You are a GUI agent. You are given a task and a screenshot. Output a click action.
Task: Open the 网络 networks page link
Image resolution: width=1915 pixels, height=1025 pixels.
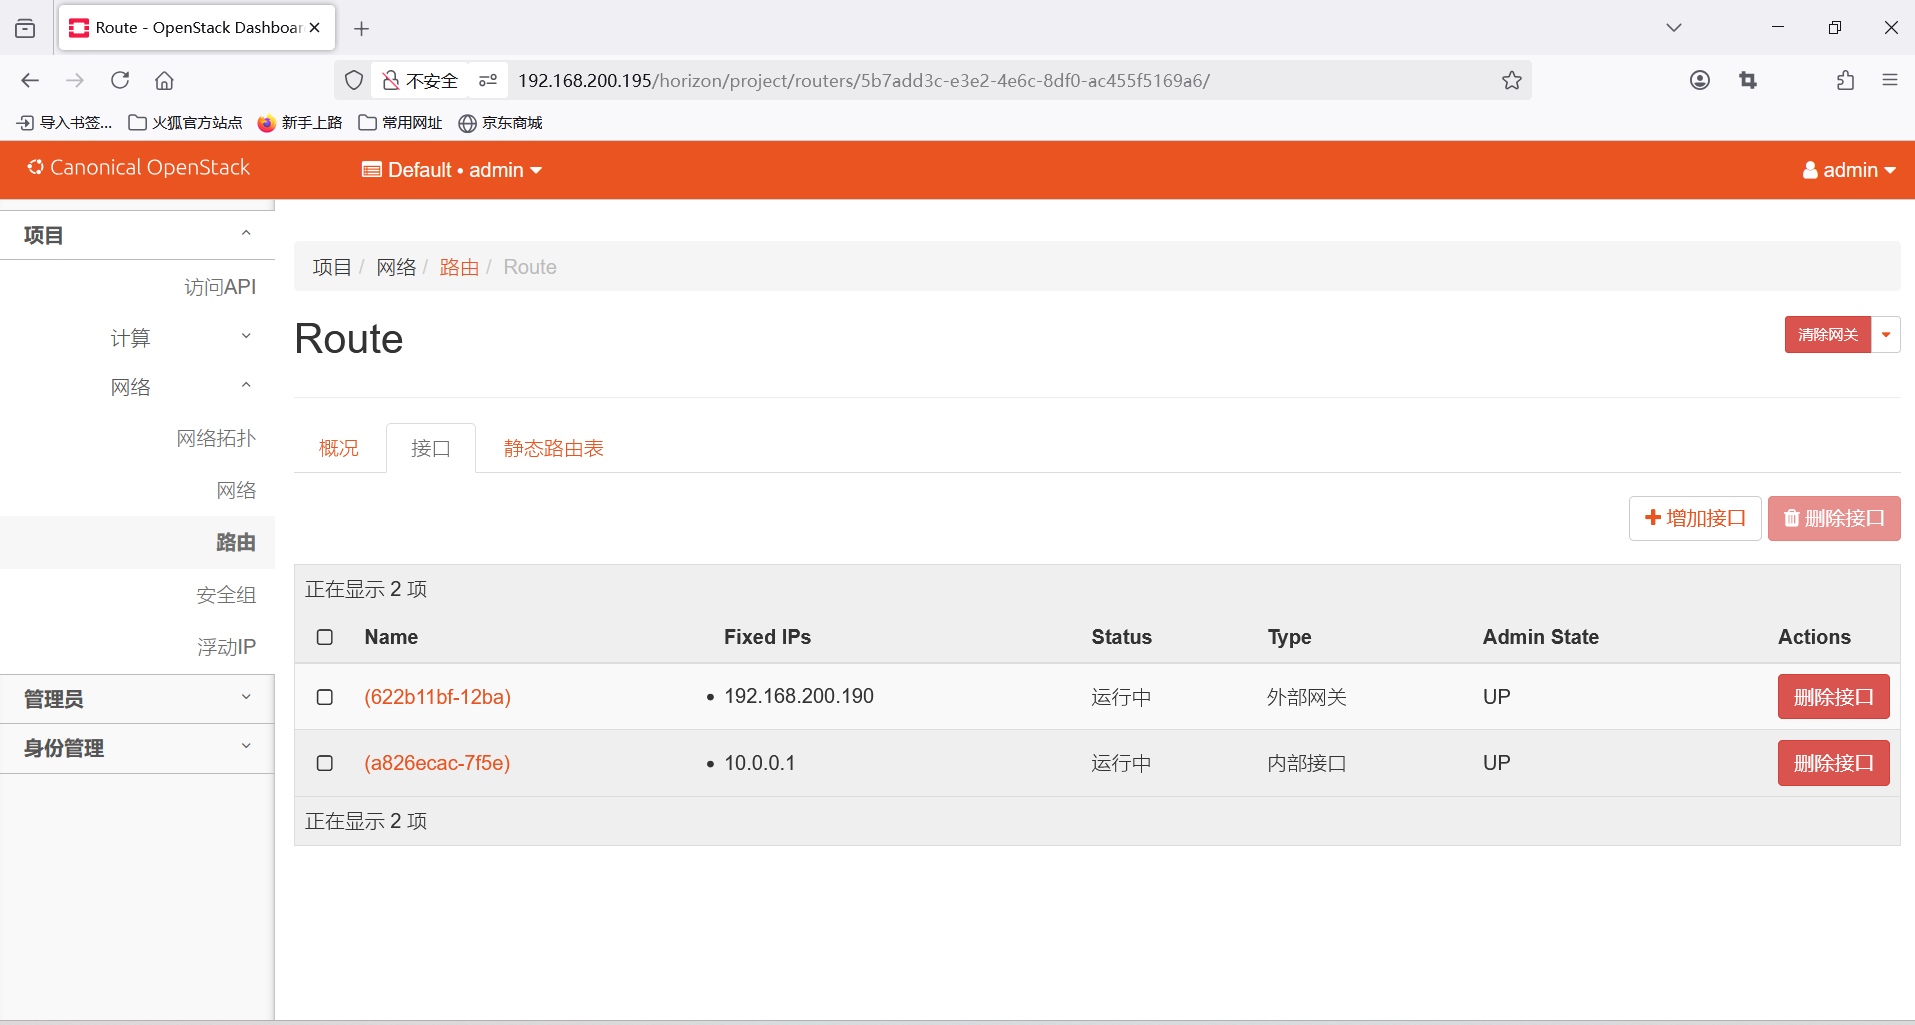[236, 490]
